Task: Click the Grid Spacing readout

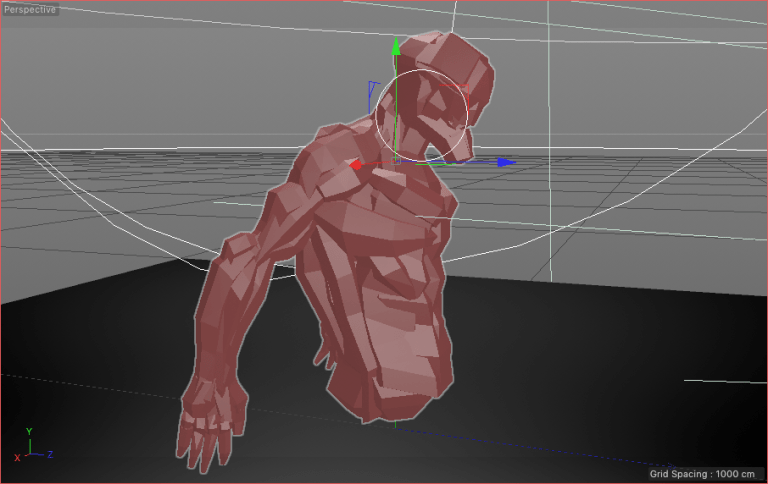Action: [703, 473]
